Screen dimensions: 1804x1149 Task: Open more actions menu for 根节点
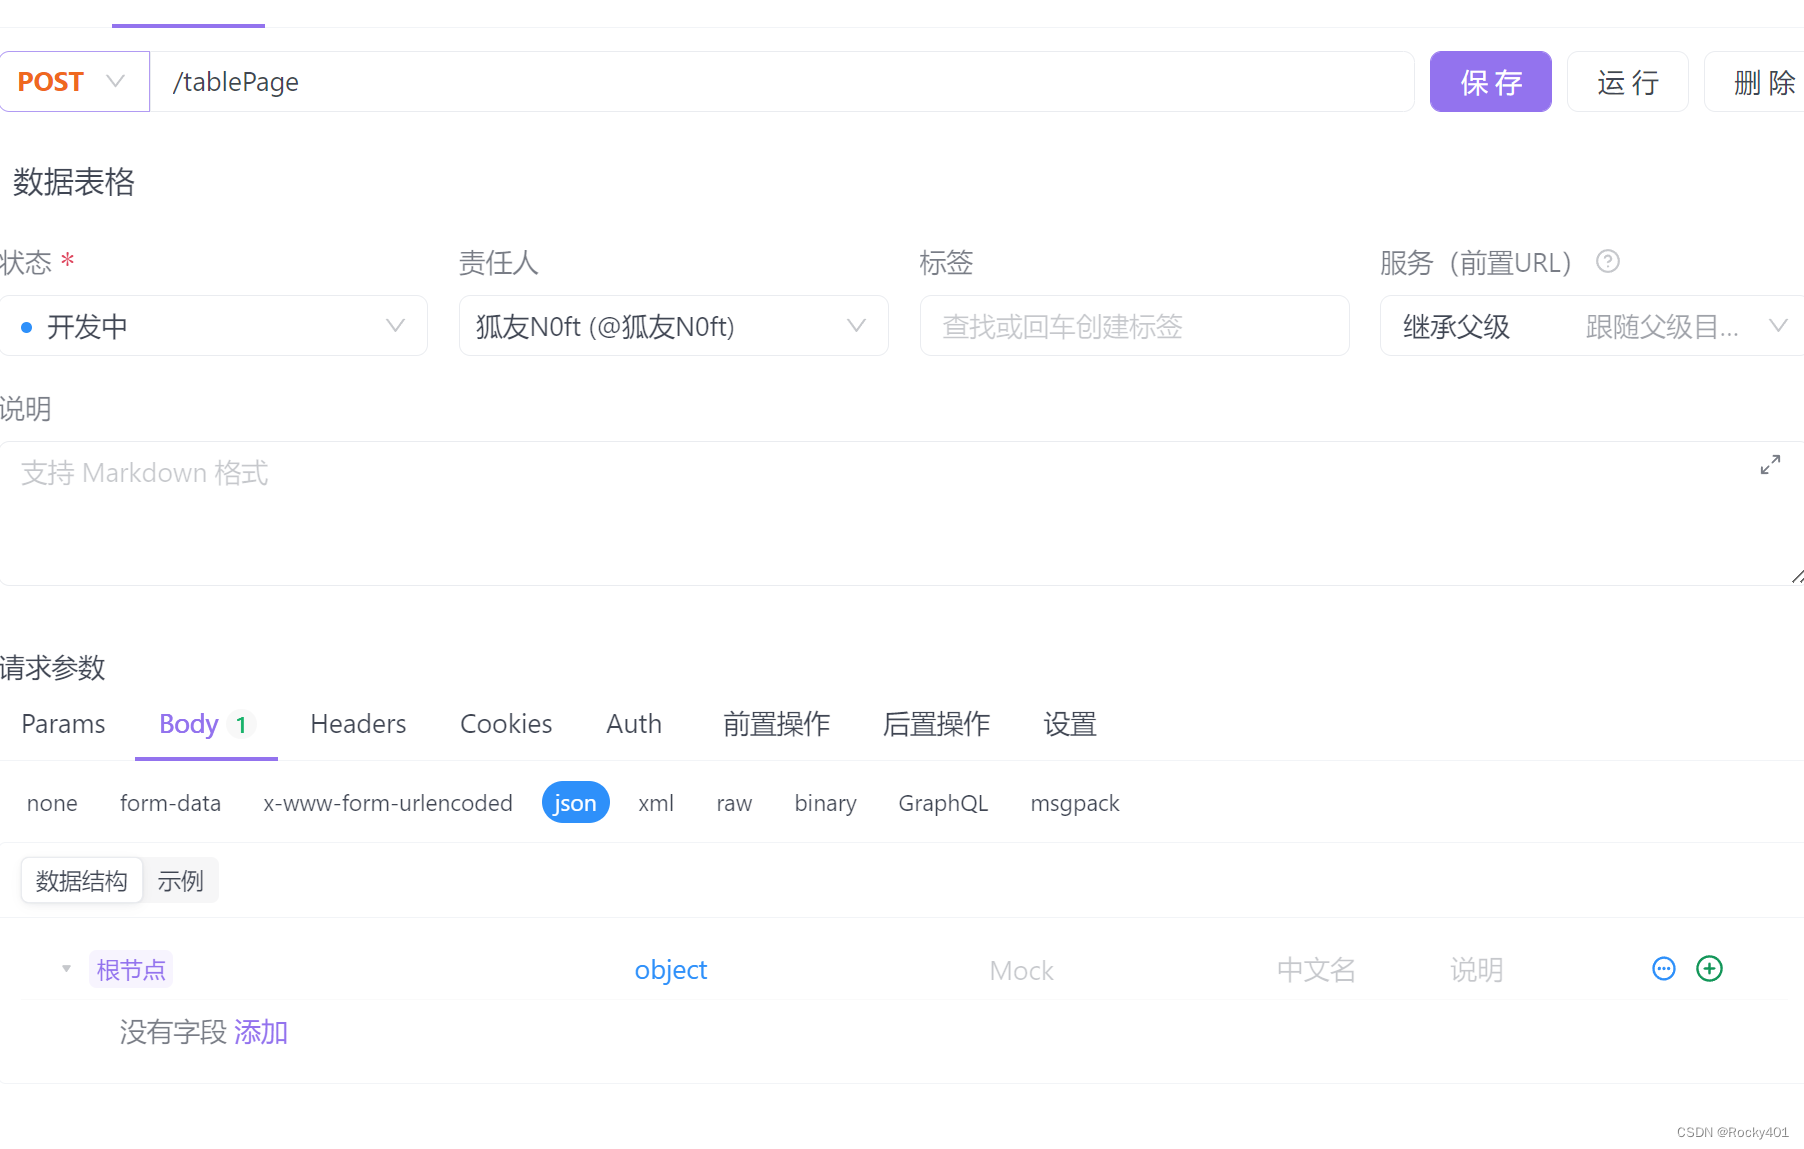(x=1663, y=968)
